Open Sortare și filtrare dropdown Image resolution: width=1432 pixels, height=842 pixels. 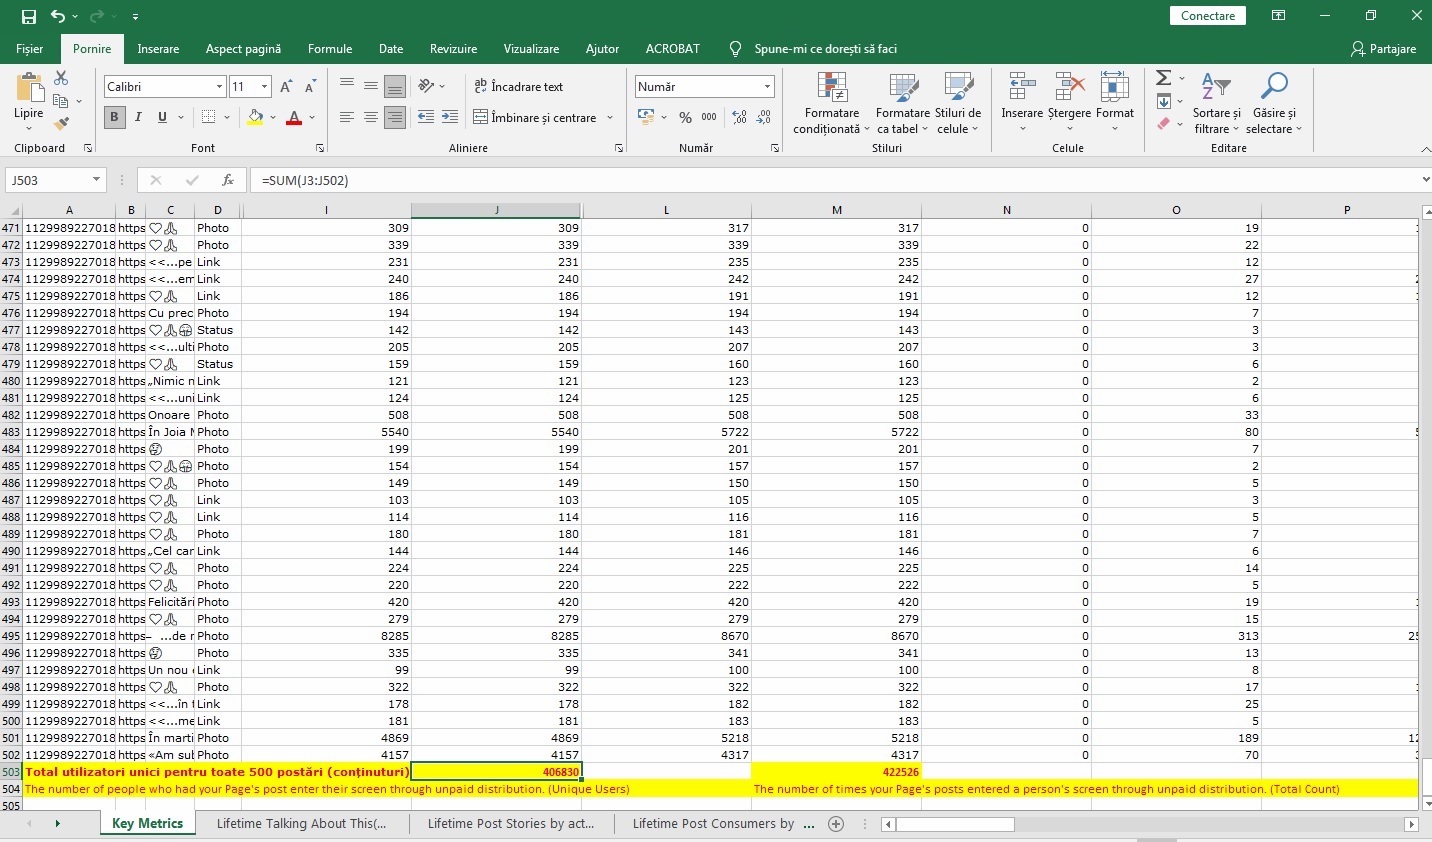[x=1216, y=104]
